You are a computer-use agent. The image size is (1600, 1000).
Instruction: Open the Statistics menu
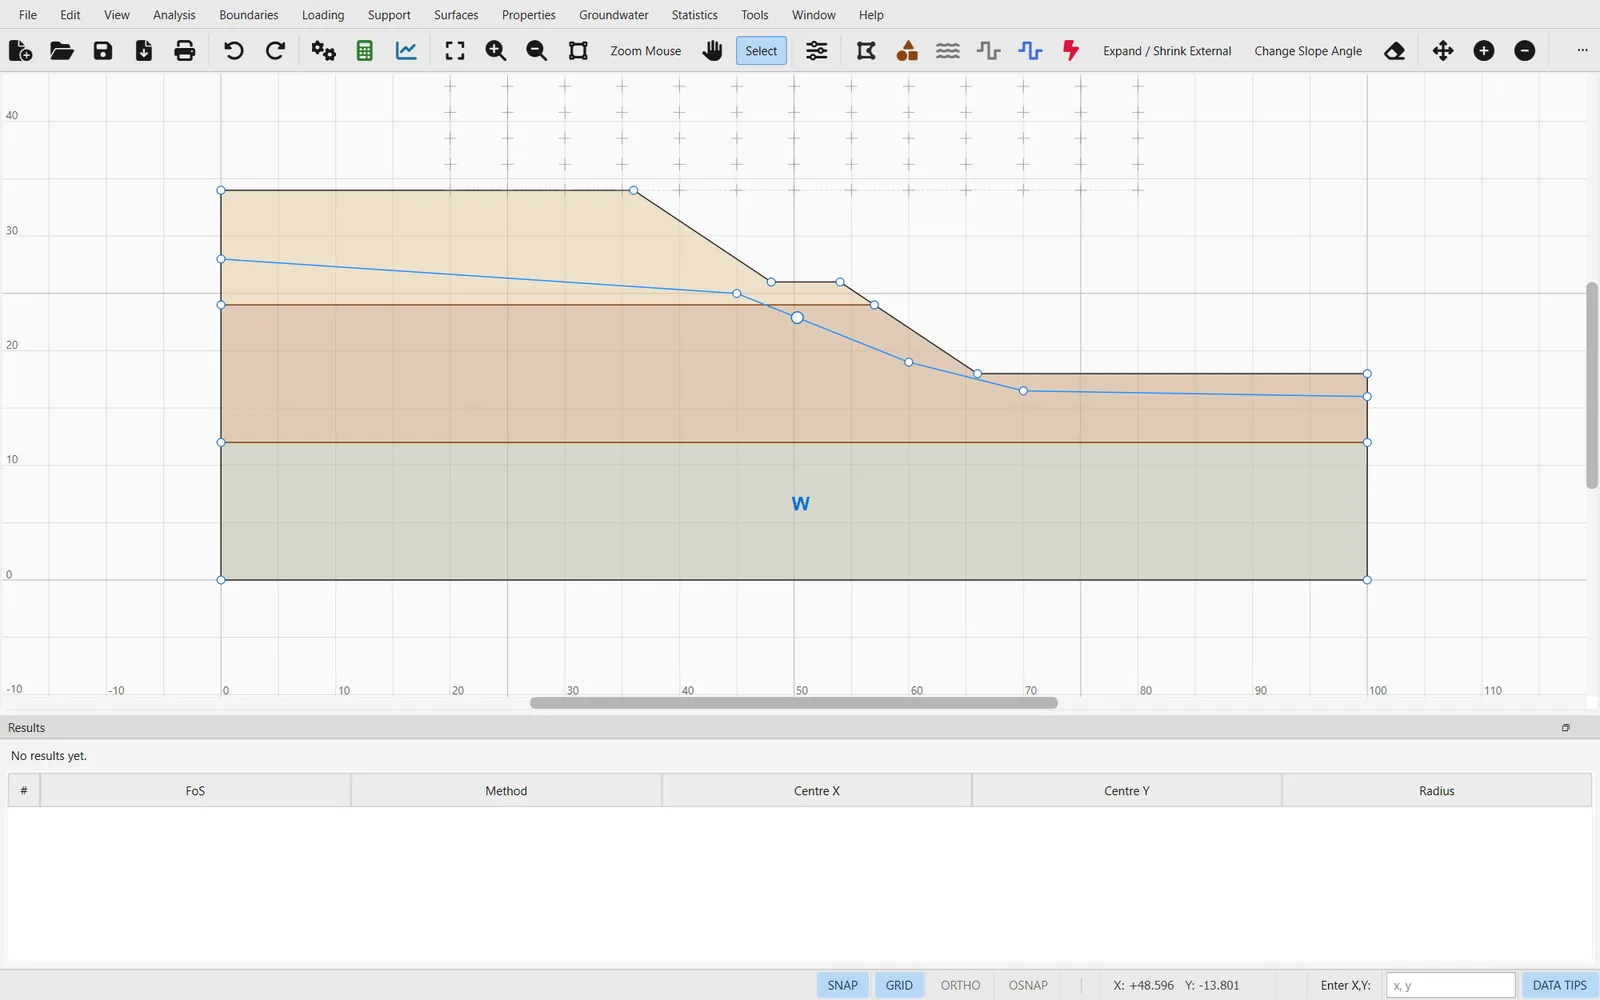click(x=695, y=15)
